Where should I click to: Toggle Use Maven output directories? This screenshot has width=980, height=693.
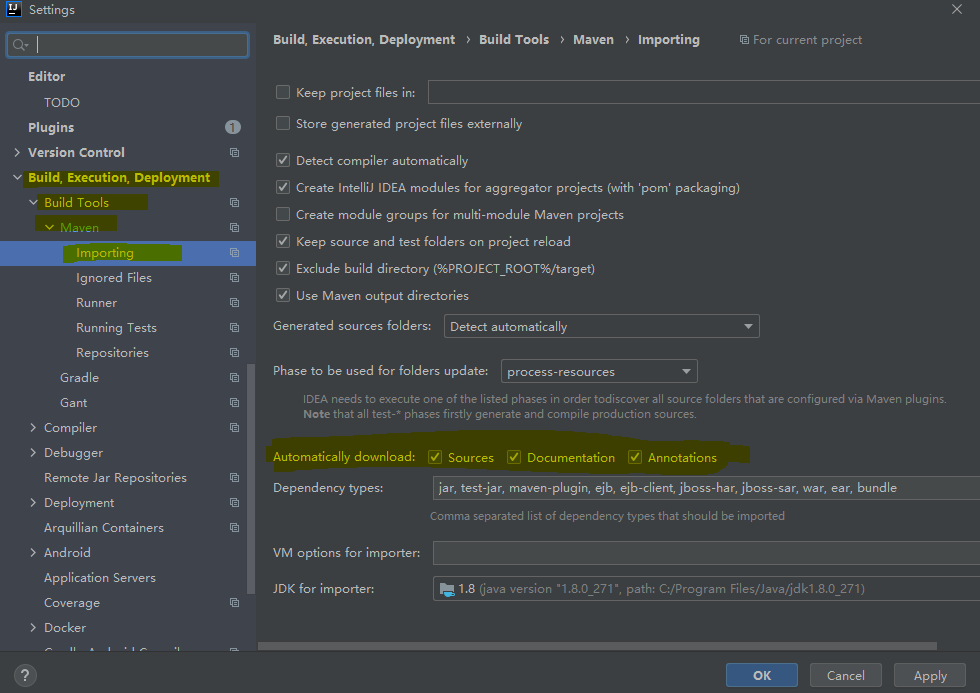[x=283, y=296]
